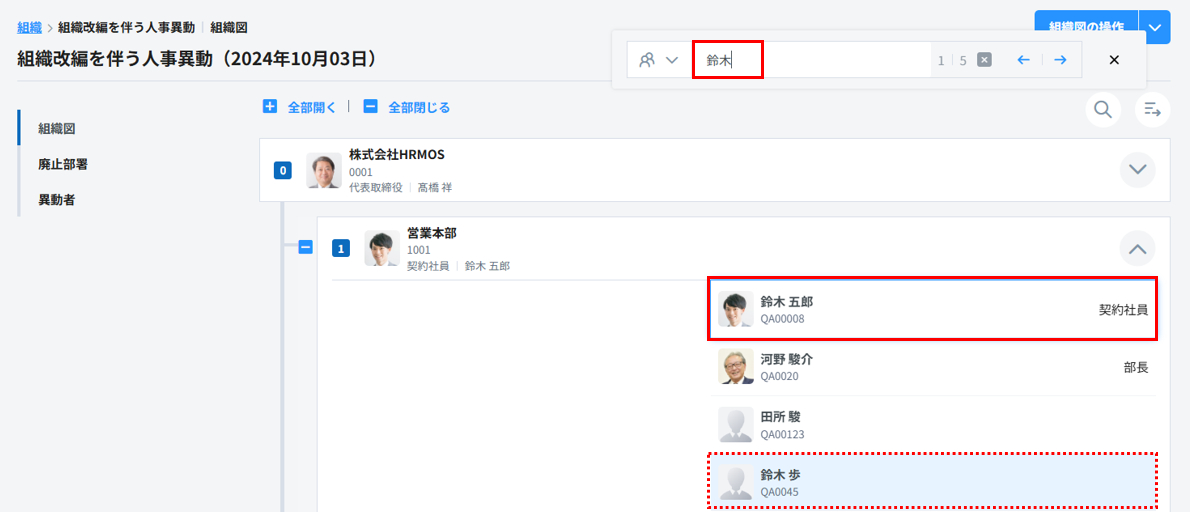Go to next search result arrow

pos(1060,60)
